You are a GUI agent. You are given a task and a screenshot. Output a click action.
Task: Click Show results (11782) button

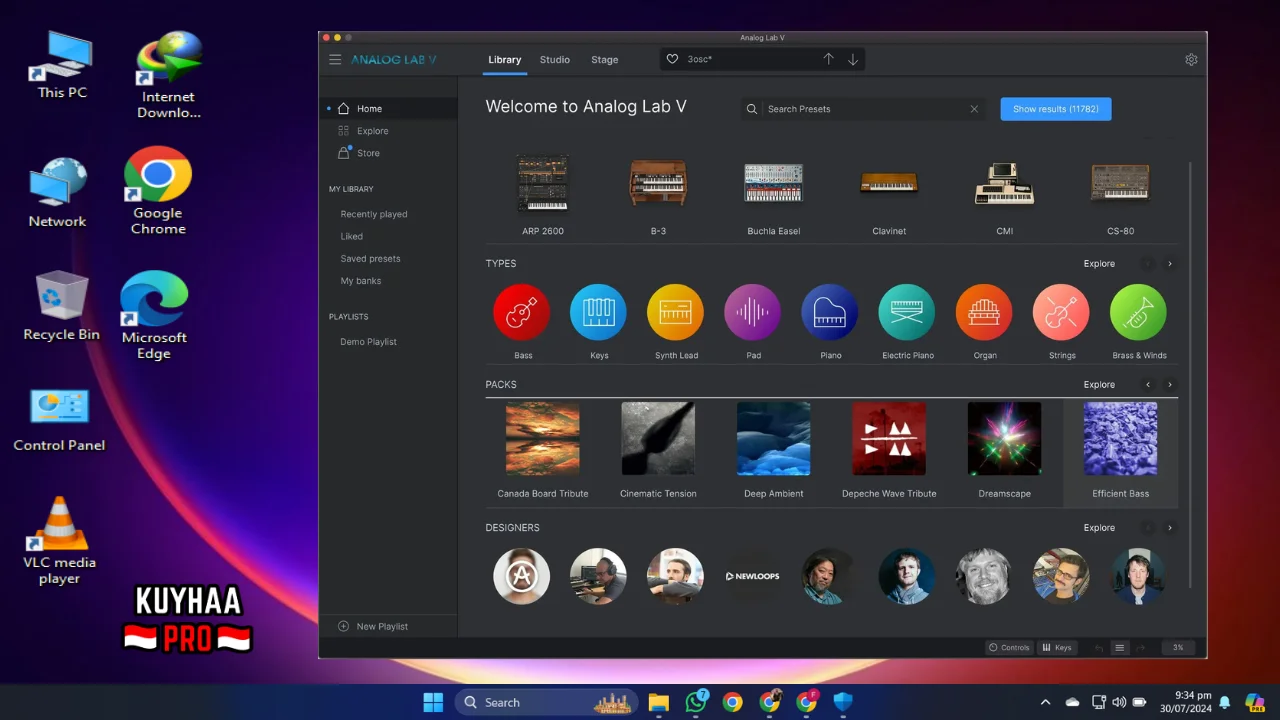click(x=1056, y=109)
